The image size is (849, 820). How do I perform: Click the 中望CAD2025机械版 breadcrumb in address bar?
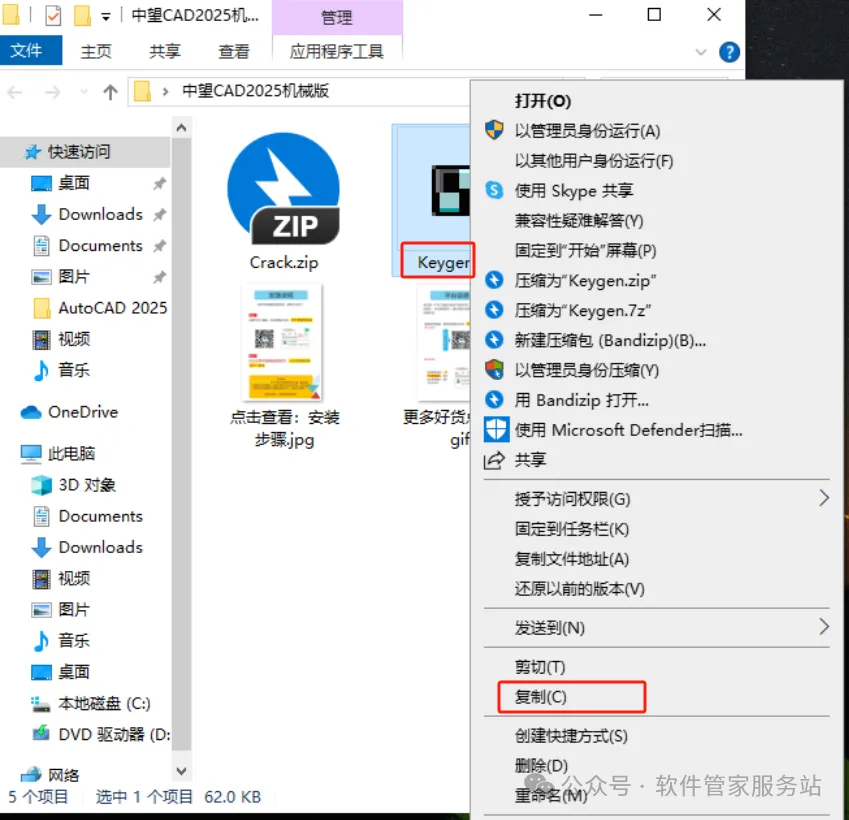point(255,91)
